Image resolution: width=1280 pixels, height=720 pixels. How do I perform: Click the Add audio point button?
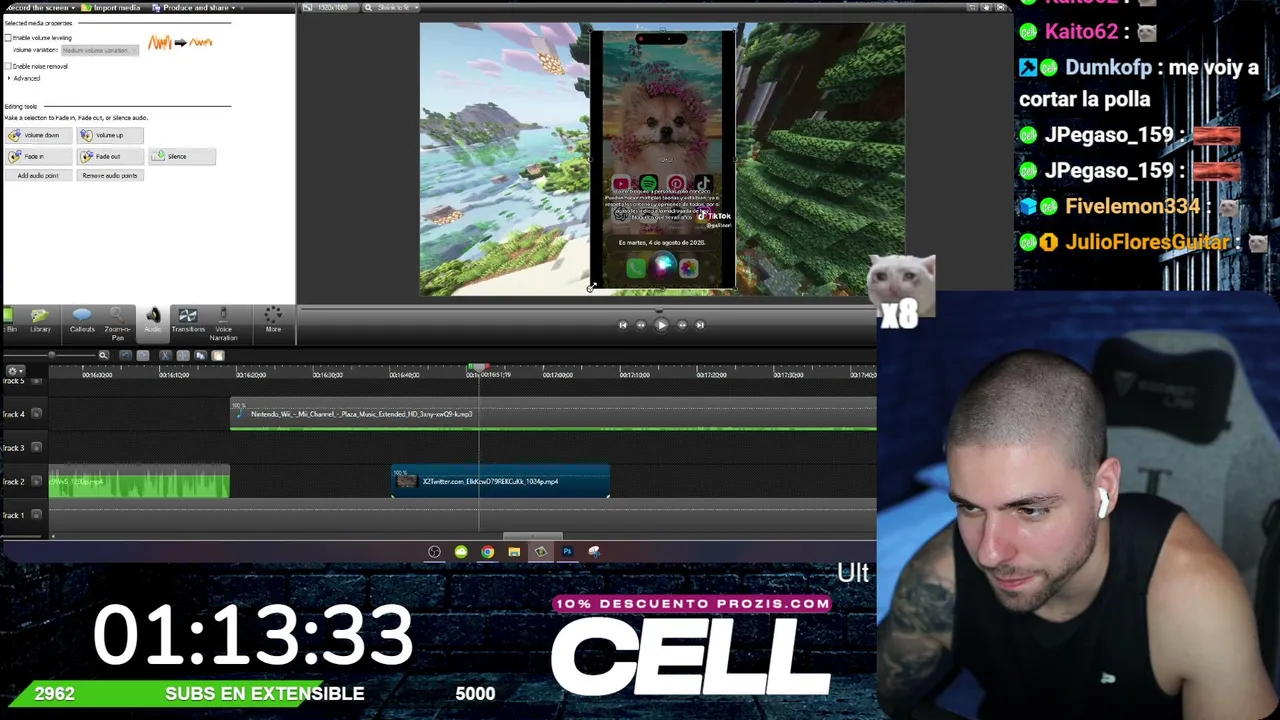click(38, 176)
